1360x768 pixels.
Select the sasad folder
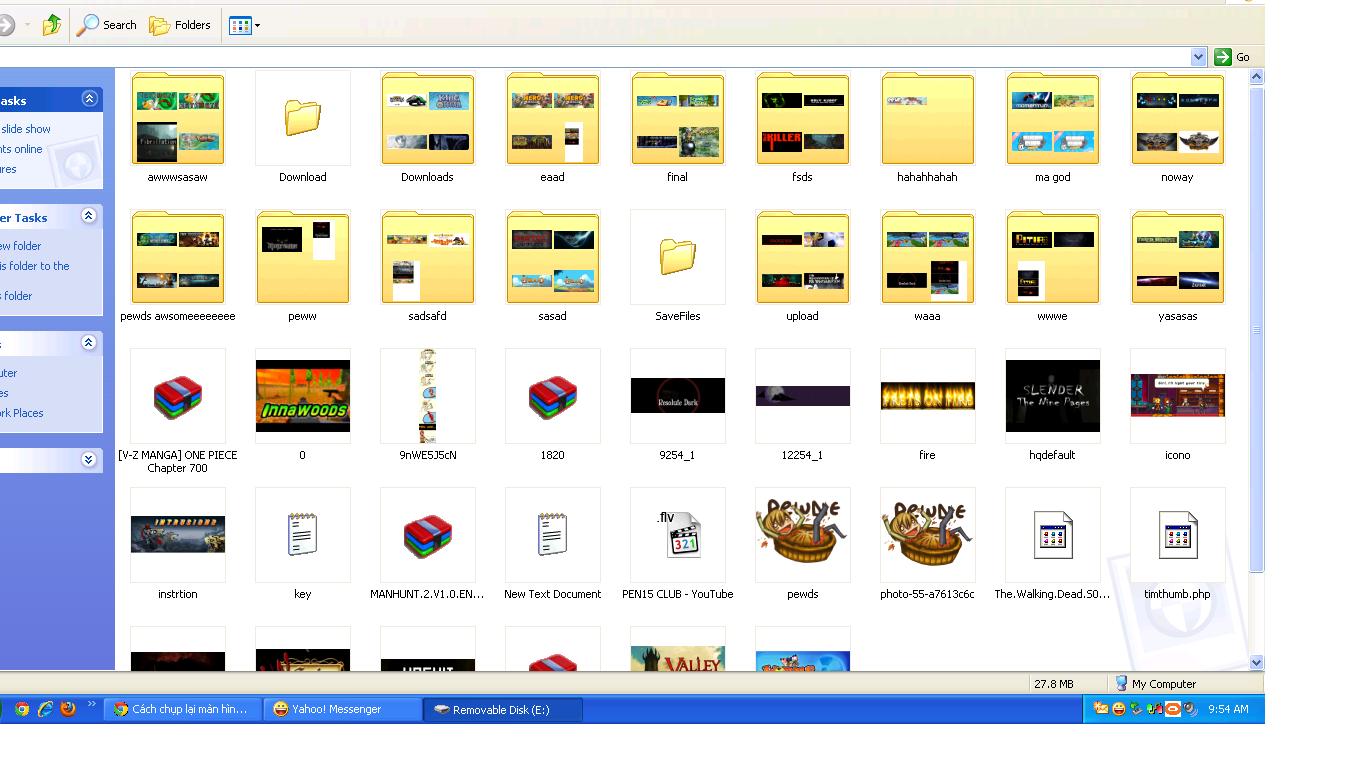pos(553,267)
